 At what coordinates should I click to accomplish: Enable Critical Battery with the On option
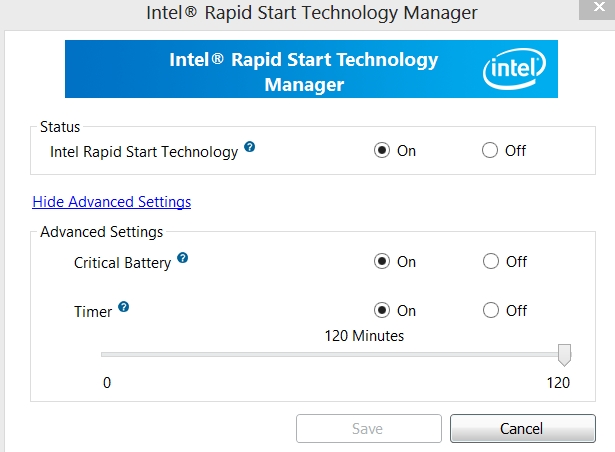click(x=382, y=262)
